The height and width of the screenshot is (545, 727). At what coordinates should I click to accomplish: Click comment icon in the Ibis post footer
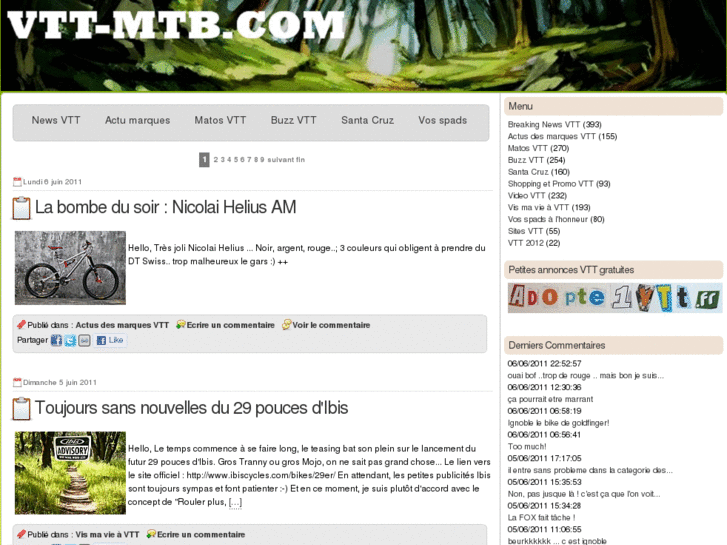coord(151,534)
